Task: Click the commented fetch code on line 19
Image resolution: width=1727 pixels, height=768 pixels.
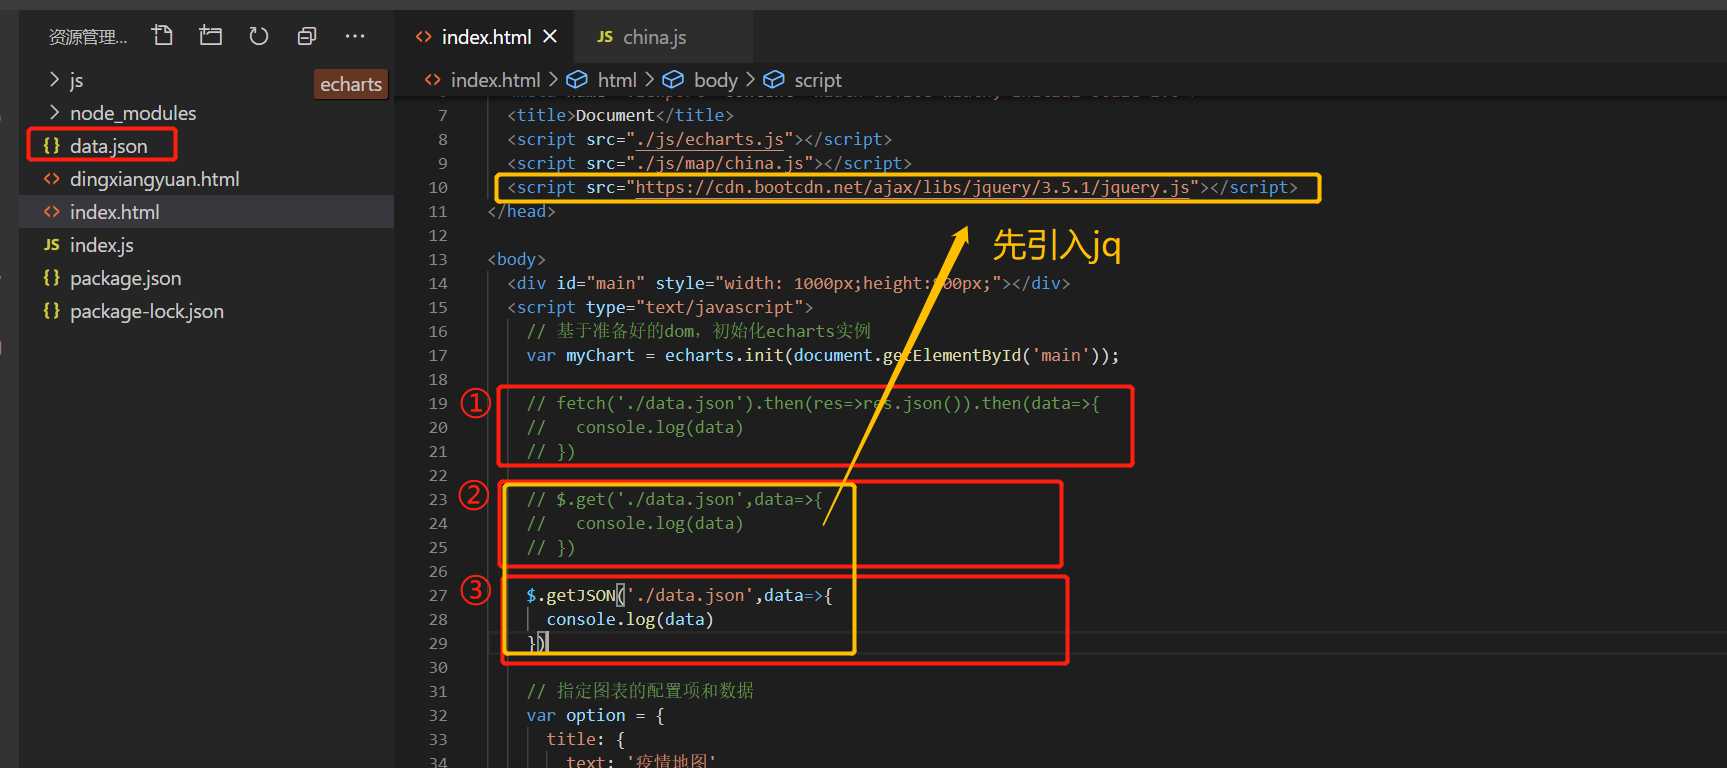Action: (x=813, y=403)
